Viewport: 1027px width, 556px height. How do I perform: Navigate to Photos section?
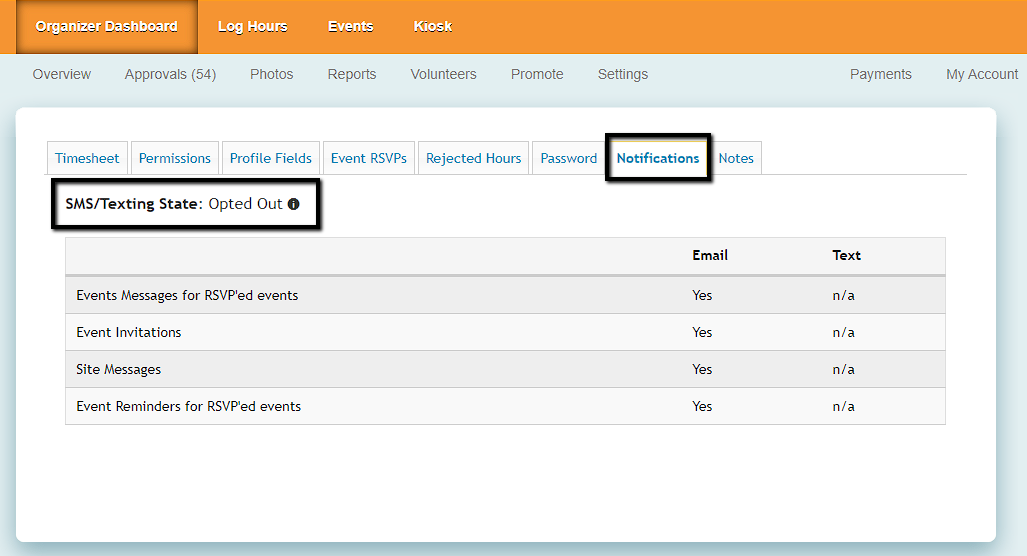coord(271,74)
